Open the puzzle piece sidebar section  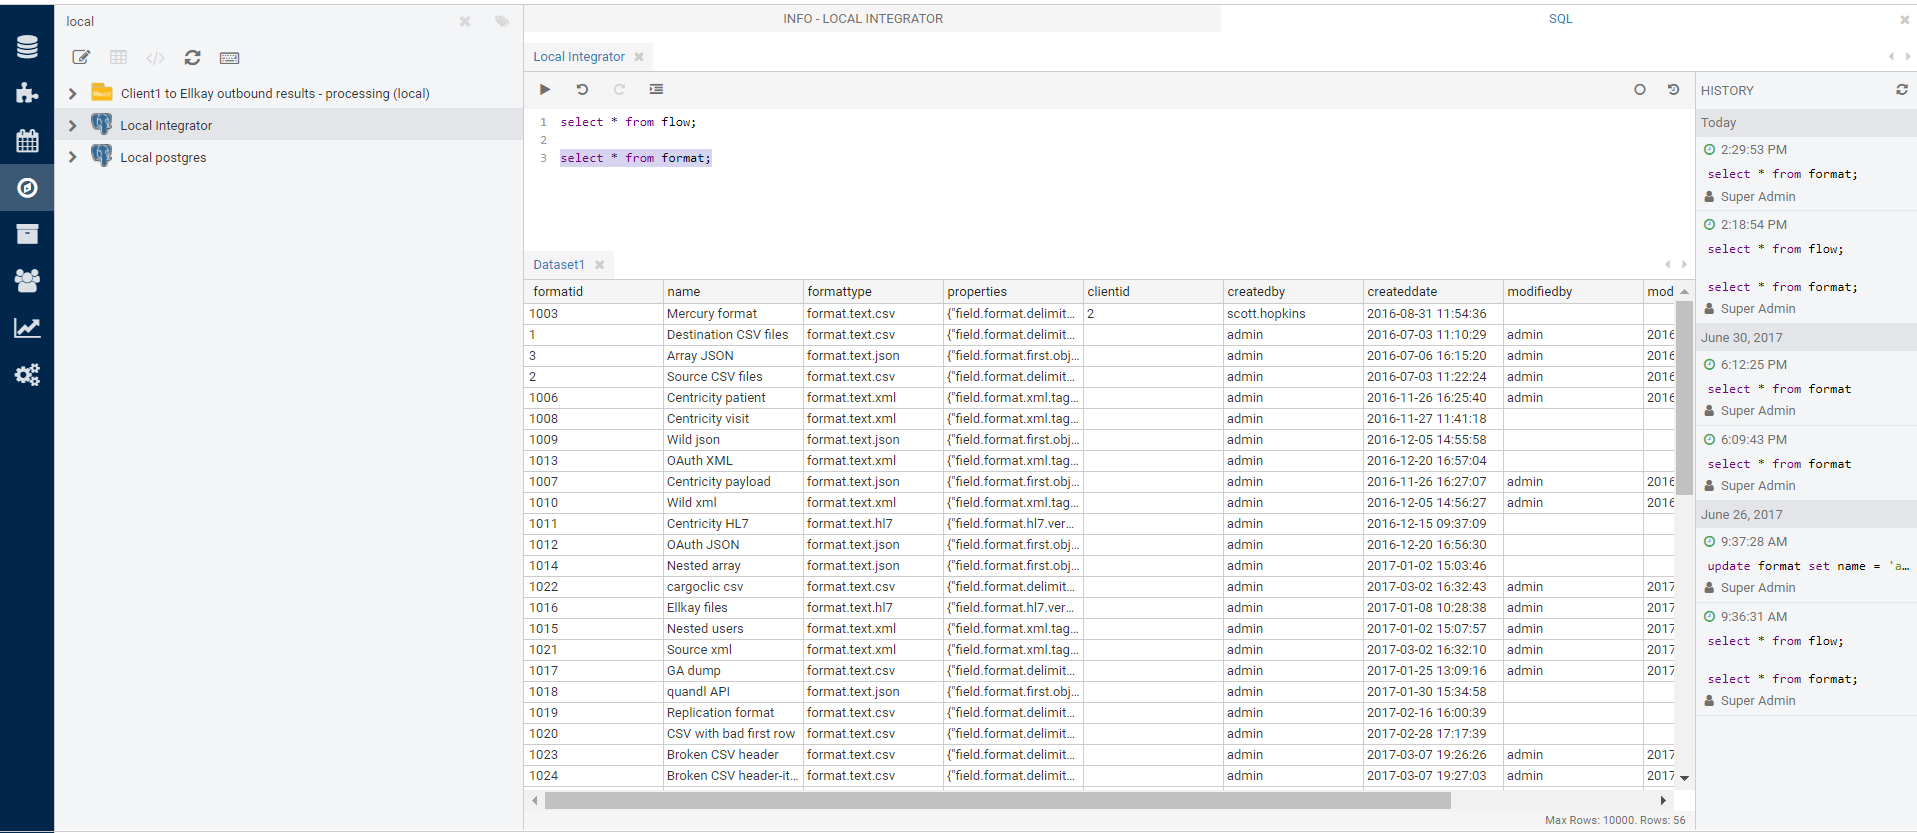click(27, 93)
